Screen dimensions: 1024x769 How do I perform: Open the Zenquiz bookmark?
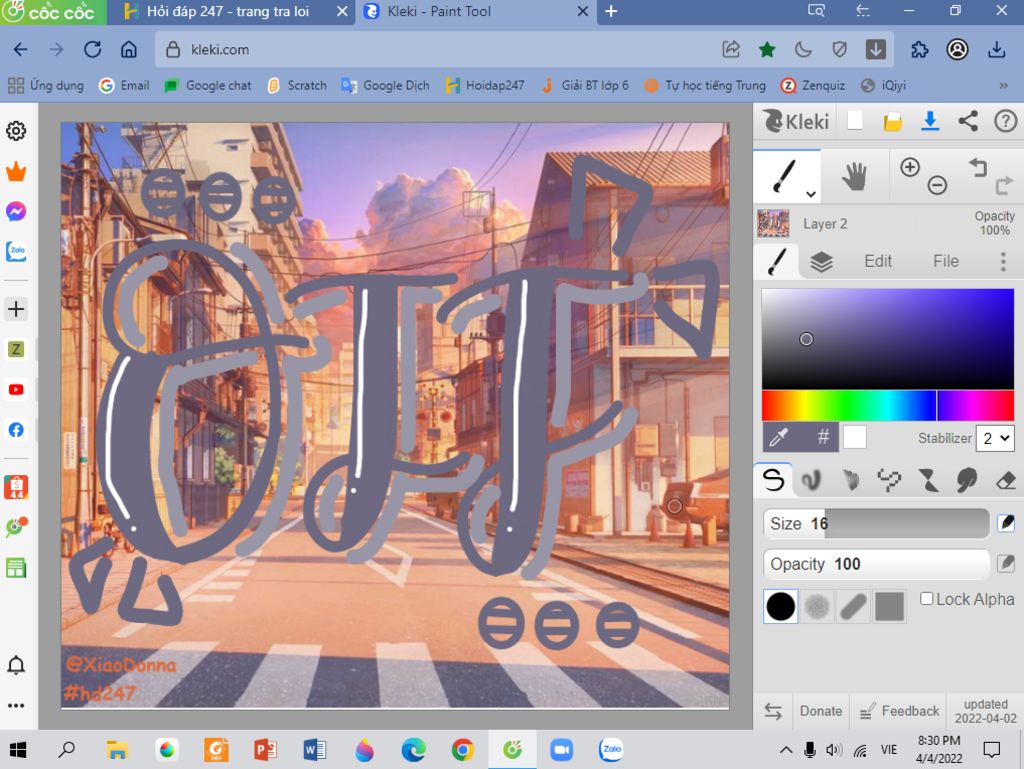pyautogui.click(x=813, y=86)
